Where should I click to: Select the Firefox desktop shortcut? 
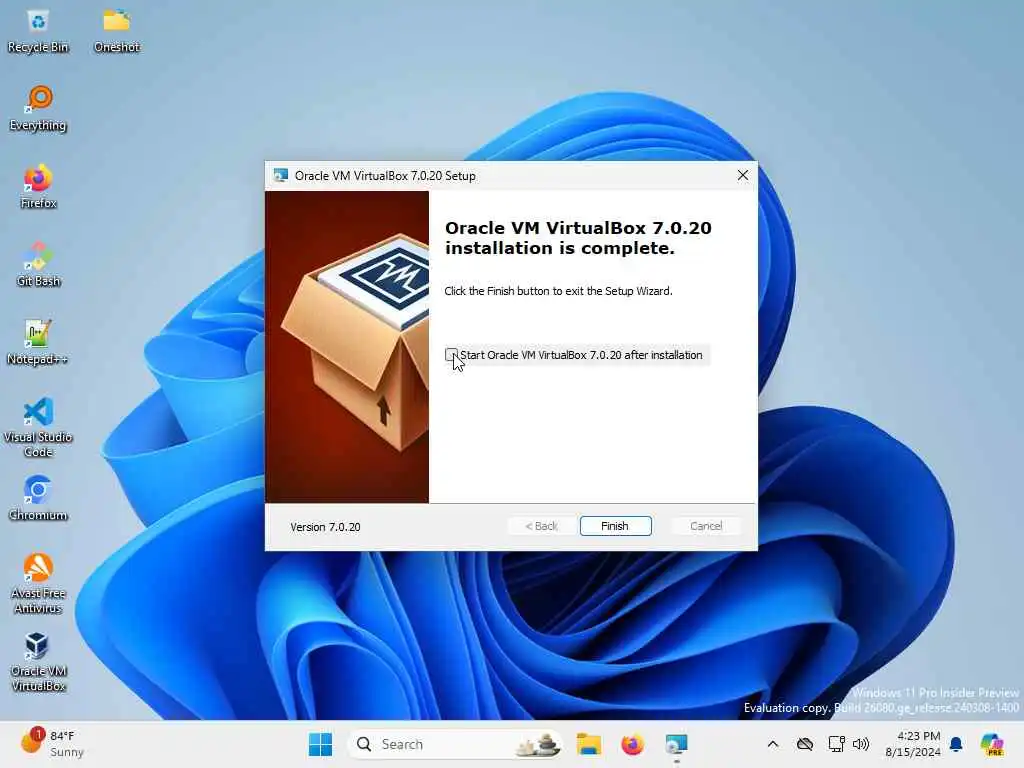pyautogui.click(x=38, y=186)
